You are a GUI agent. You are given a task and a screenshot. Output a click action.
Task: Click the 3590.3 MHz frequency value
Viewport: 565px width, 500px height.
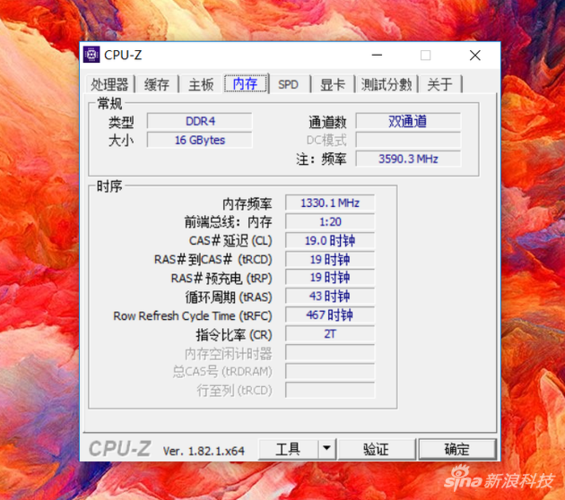click(408, 159)
